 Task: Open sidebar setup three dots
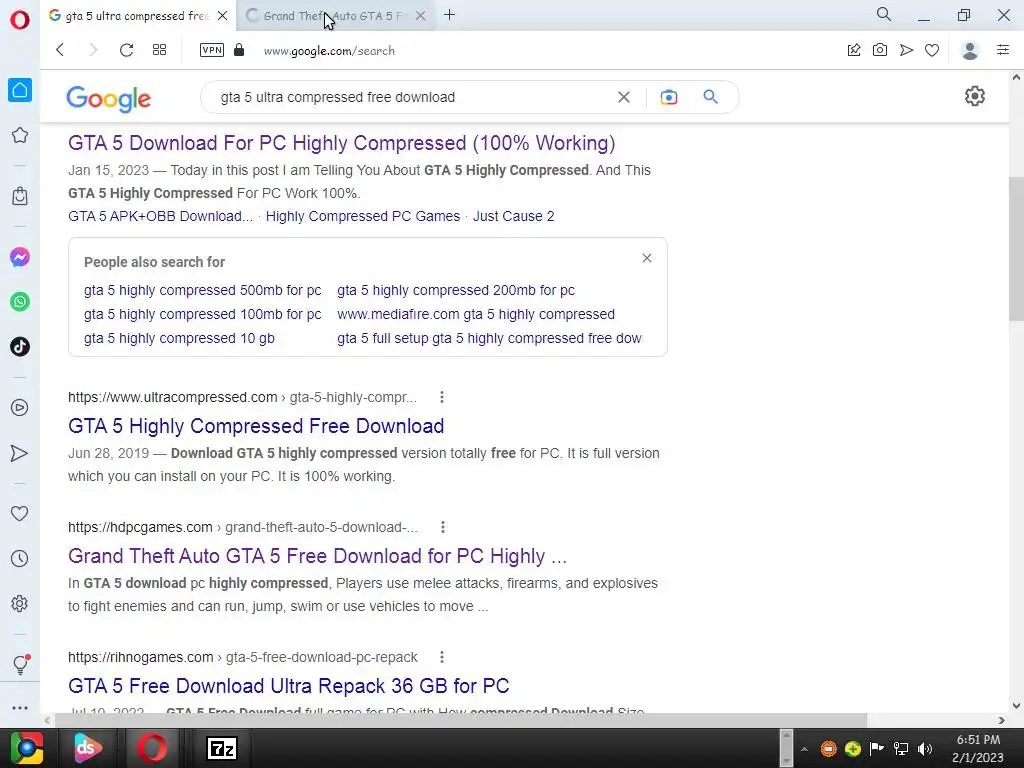(20, 707)
